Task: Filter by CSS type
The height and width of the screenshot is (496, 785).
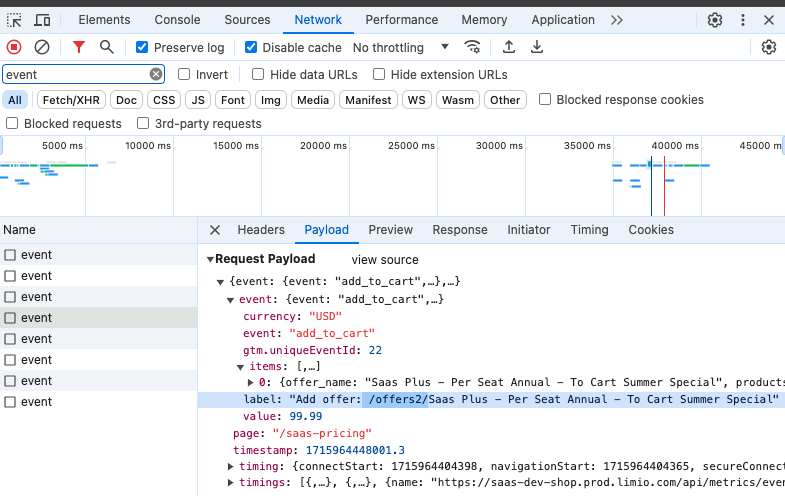Action: 164,100
